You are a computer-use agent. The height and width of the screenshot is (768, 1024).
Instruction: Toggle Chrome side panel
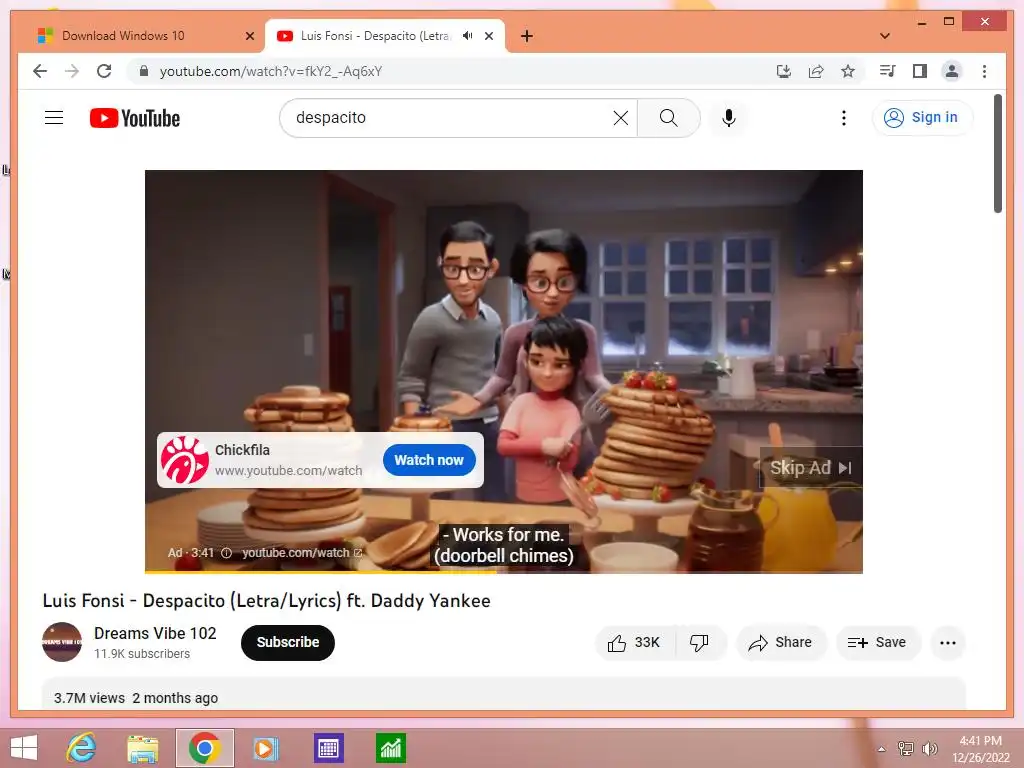tap(920, 71)
